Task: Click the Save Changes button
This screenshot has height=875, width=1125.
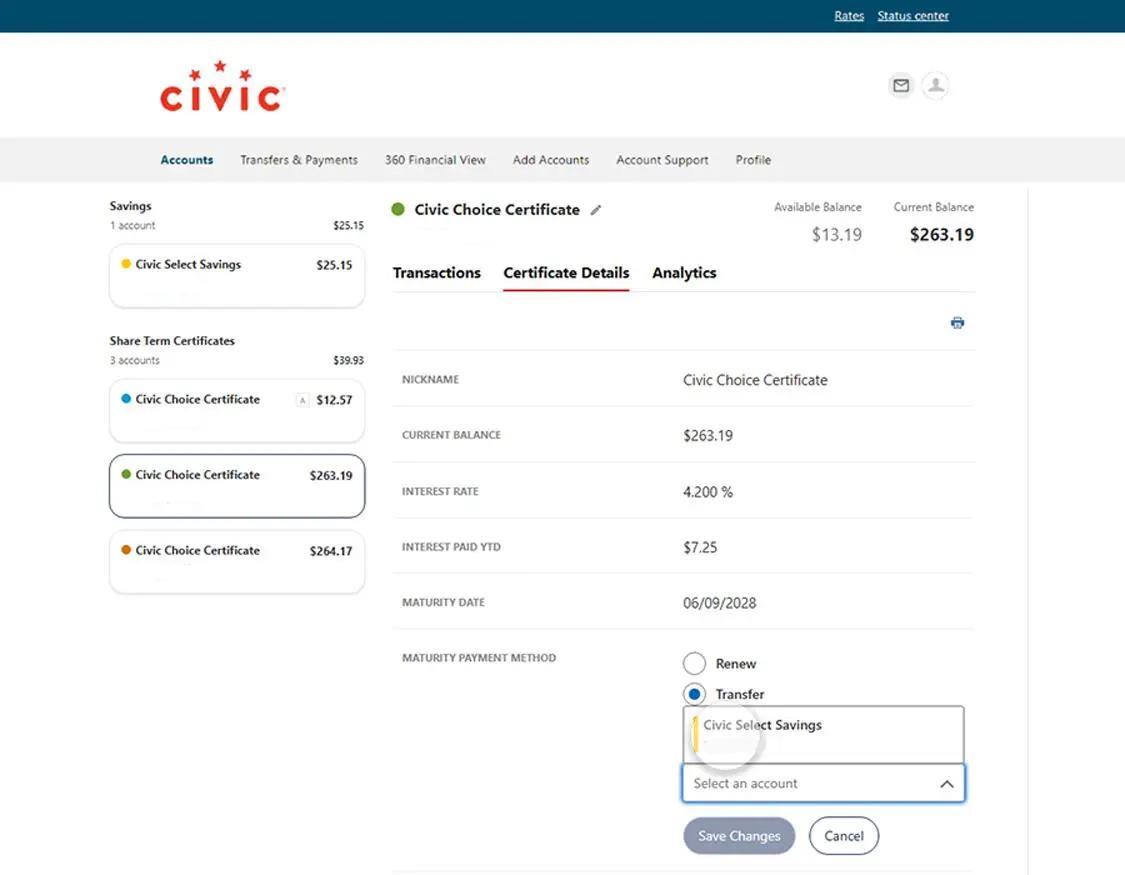Action: pos(739,836)
